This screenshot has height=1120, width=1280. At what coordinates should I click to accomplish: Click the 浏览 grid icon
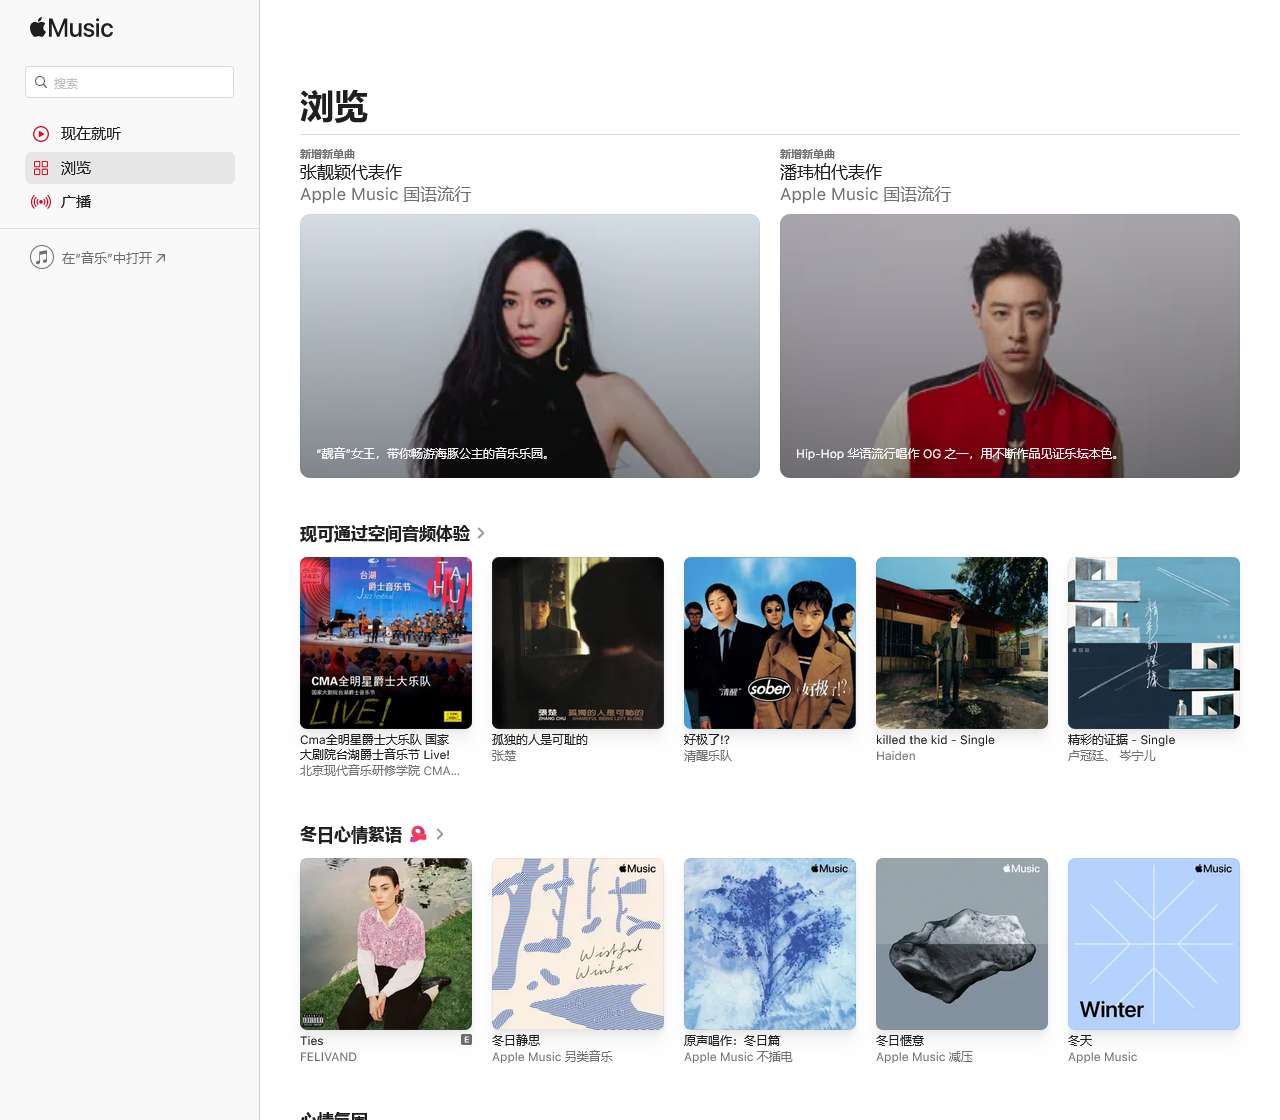click(x=41, y=168)
